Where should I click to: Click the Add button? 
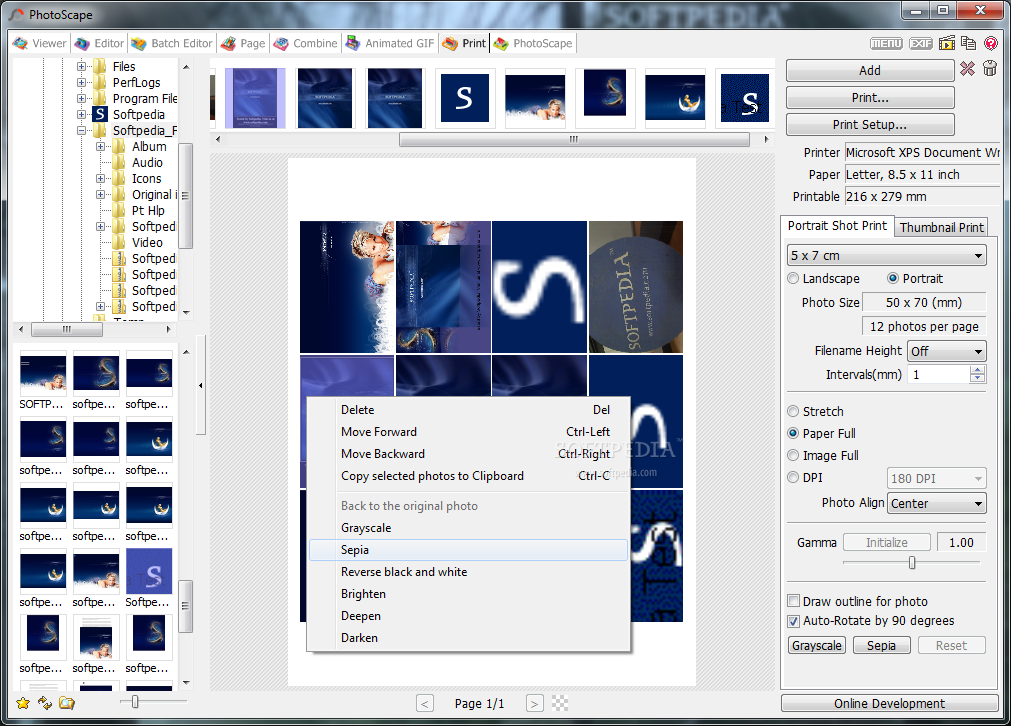pos(870,70)
